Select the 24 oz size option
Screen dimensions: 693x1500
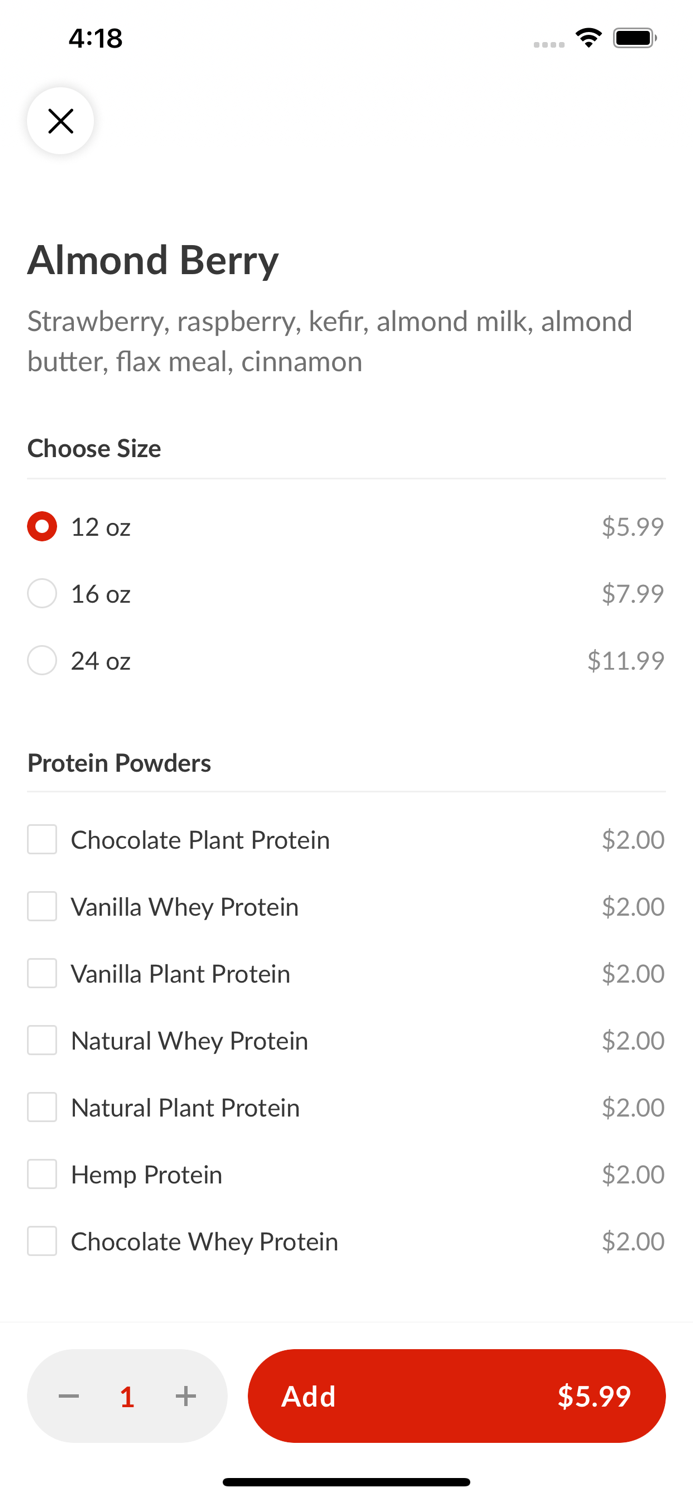(42, 660)
